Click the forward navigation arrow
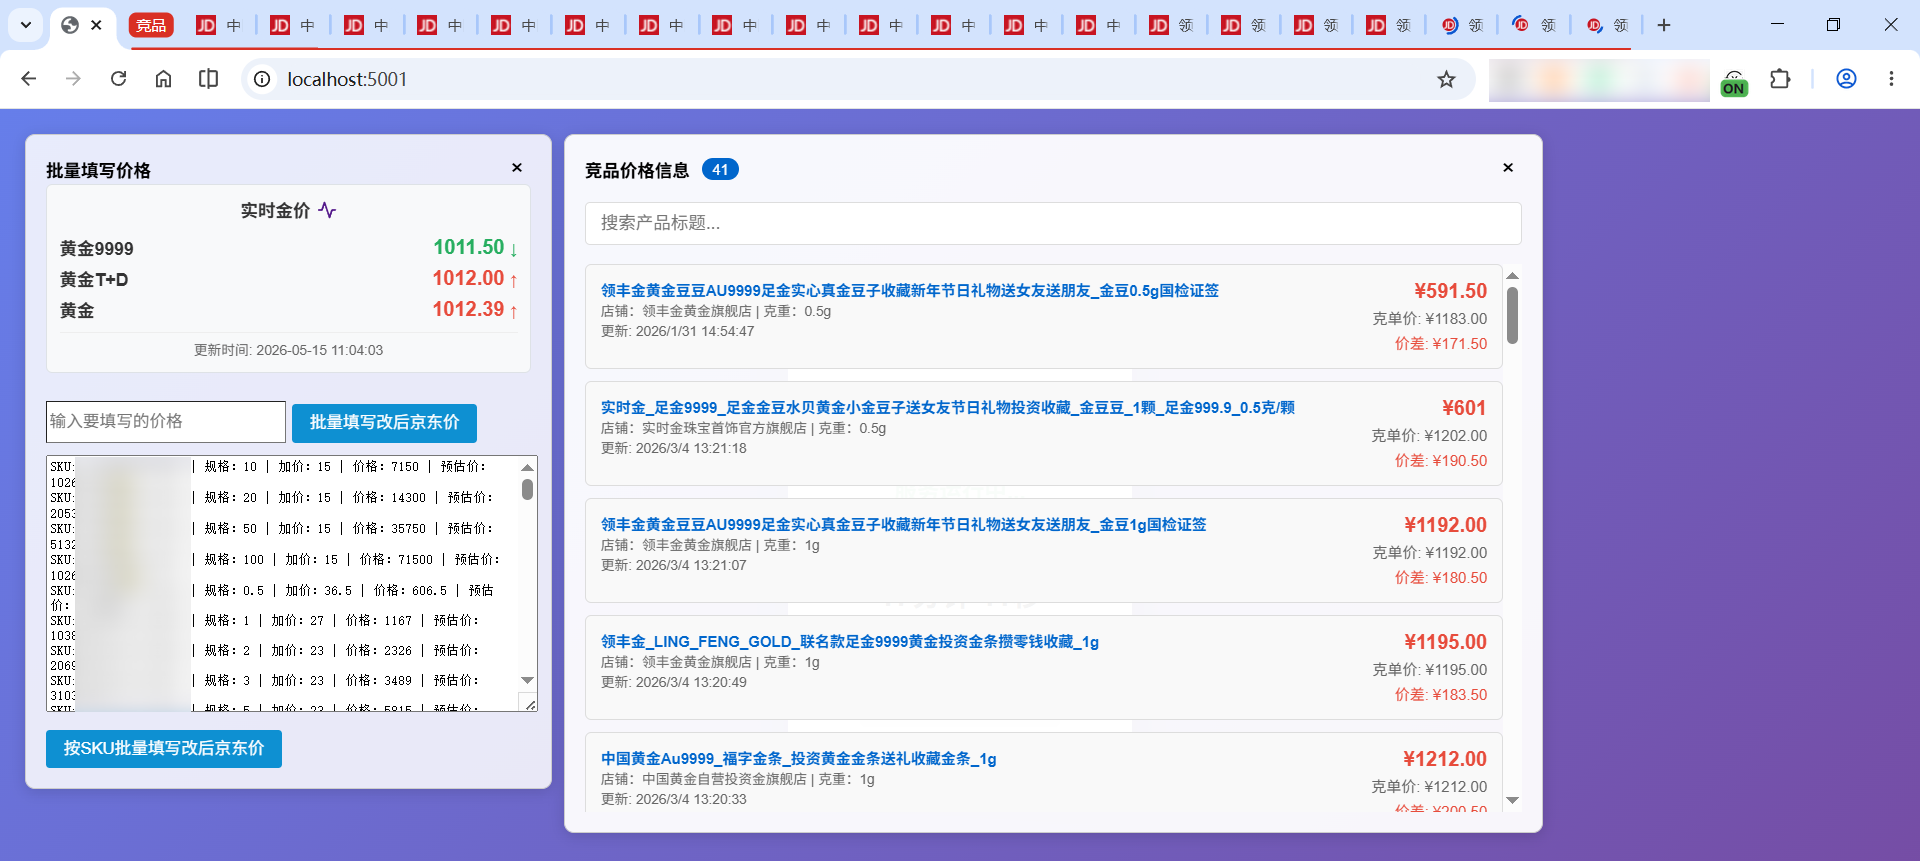This screenshot has height=861, width=1920. coord(73,79)
